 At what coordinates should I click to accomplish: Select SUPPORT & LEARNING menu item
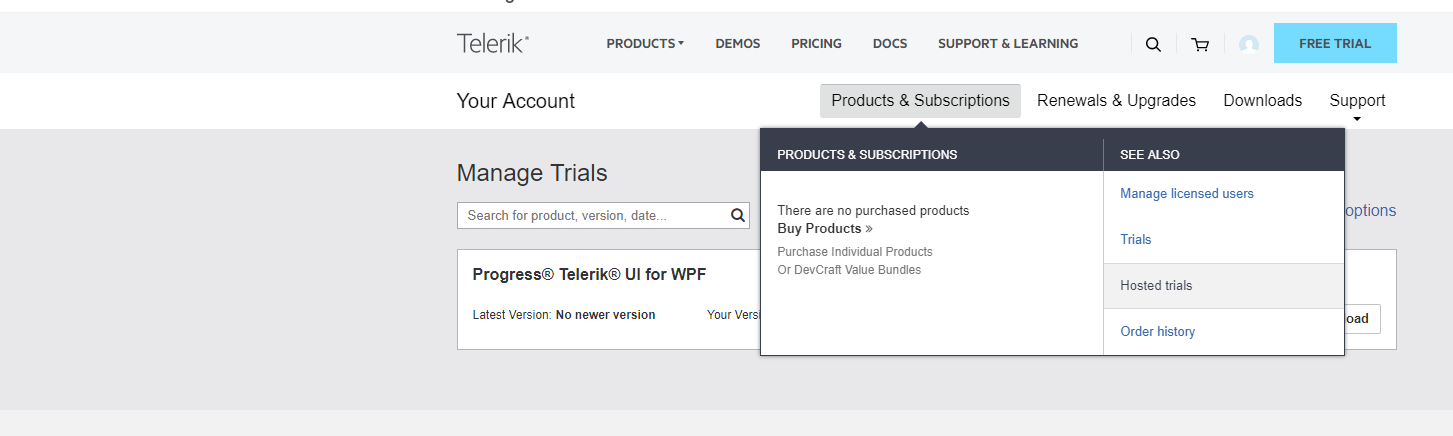[x=1008, y=44]
